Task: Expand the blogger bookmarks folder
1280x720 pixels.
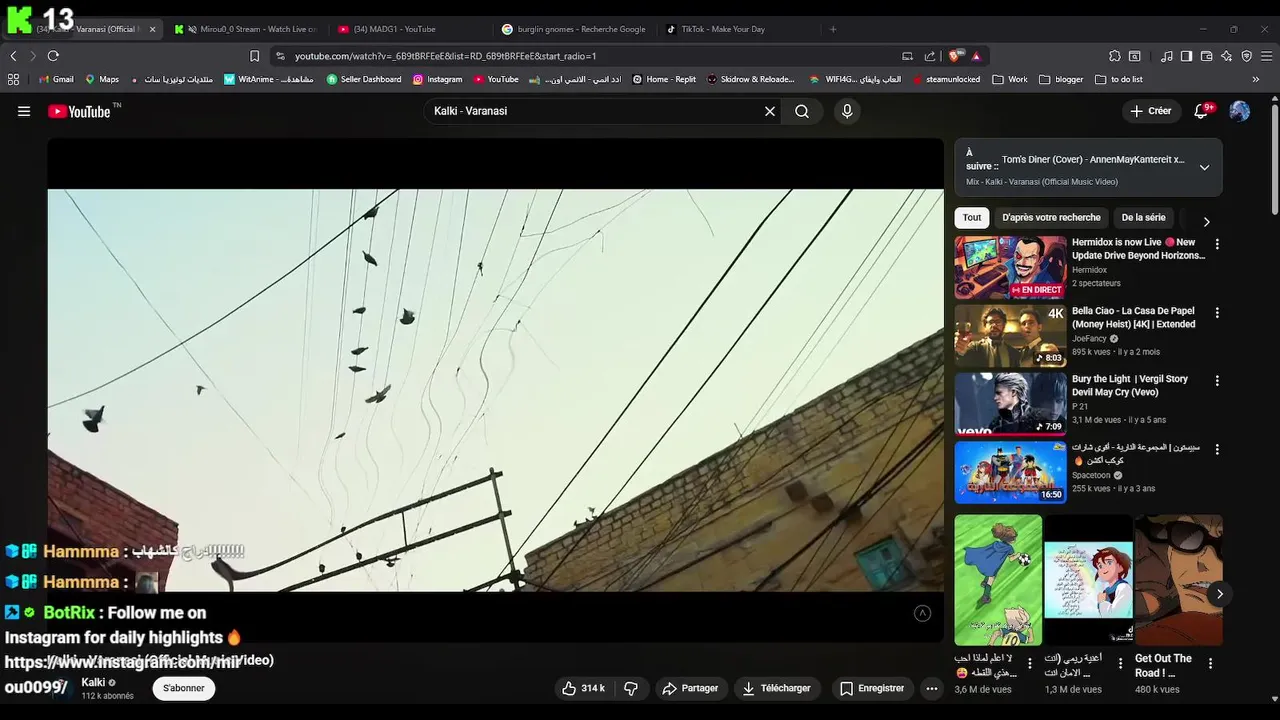Action: [x=1061, y=79]
